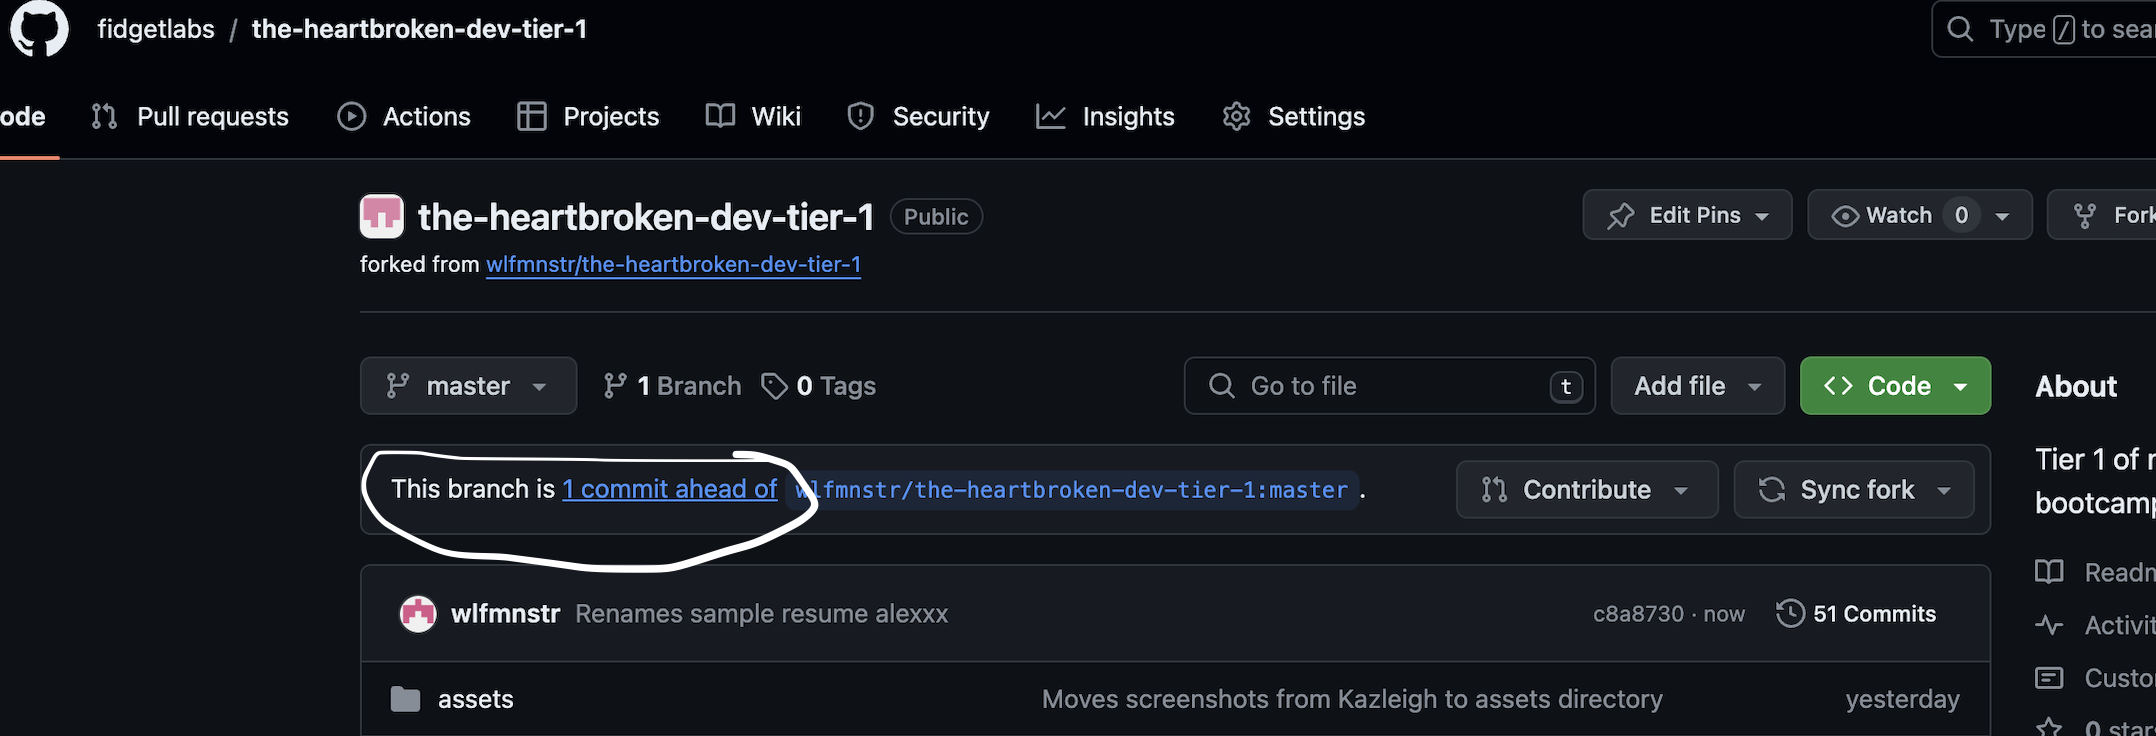Click the magnifier icon in top search

(x=1960, y=29)
